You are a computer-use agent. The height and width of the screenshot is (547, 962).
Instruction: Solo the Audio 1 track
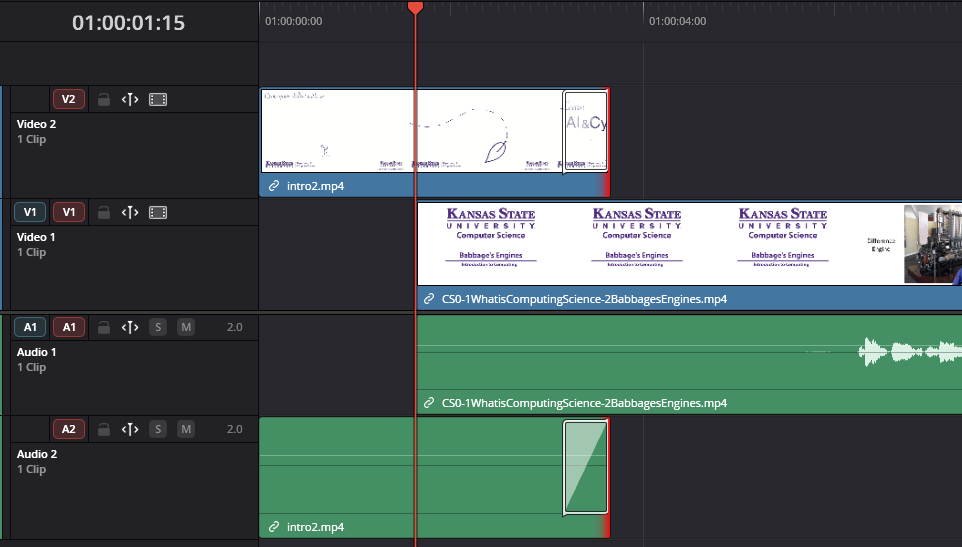158,327
